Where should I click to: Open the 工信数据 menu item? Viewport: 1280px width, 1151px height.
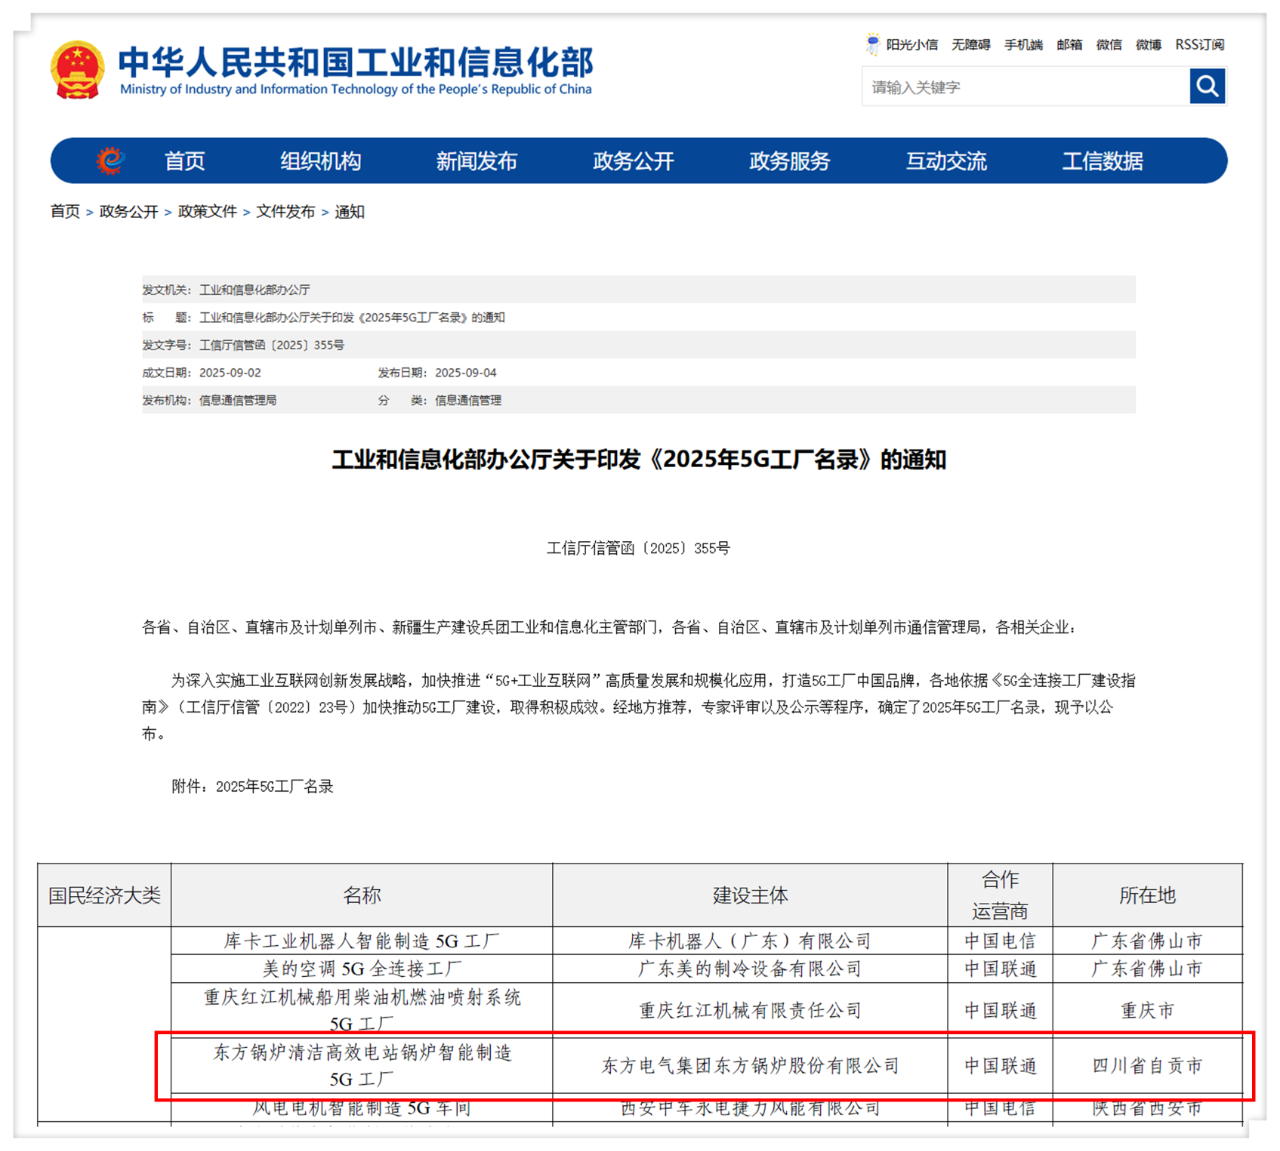point(1102,161)
